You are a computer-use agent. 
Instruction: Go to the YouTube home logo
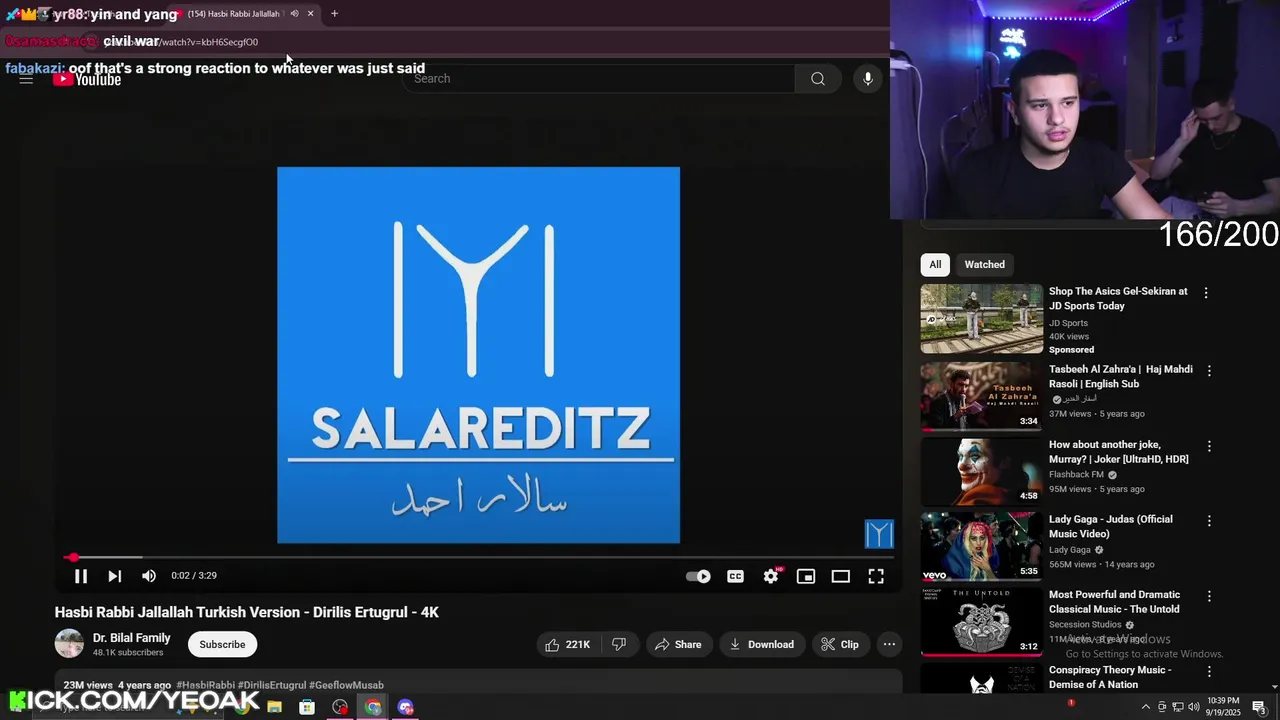click(88, 79)
